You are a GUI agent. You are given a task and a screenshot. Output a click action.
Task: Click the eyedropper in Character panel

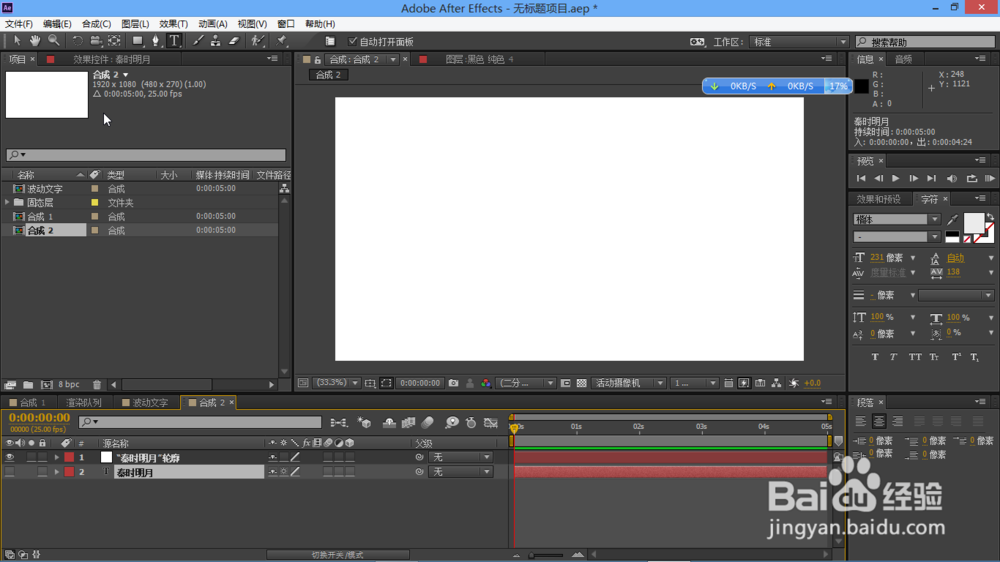point(953,219)
